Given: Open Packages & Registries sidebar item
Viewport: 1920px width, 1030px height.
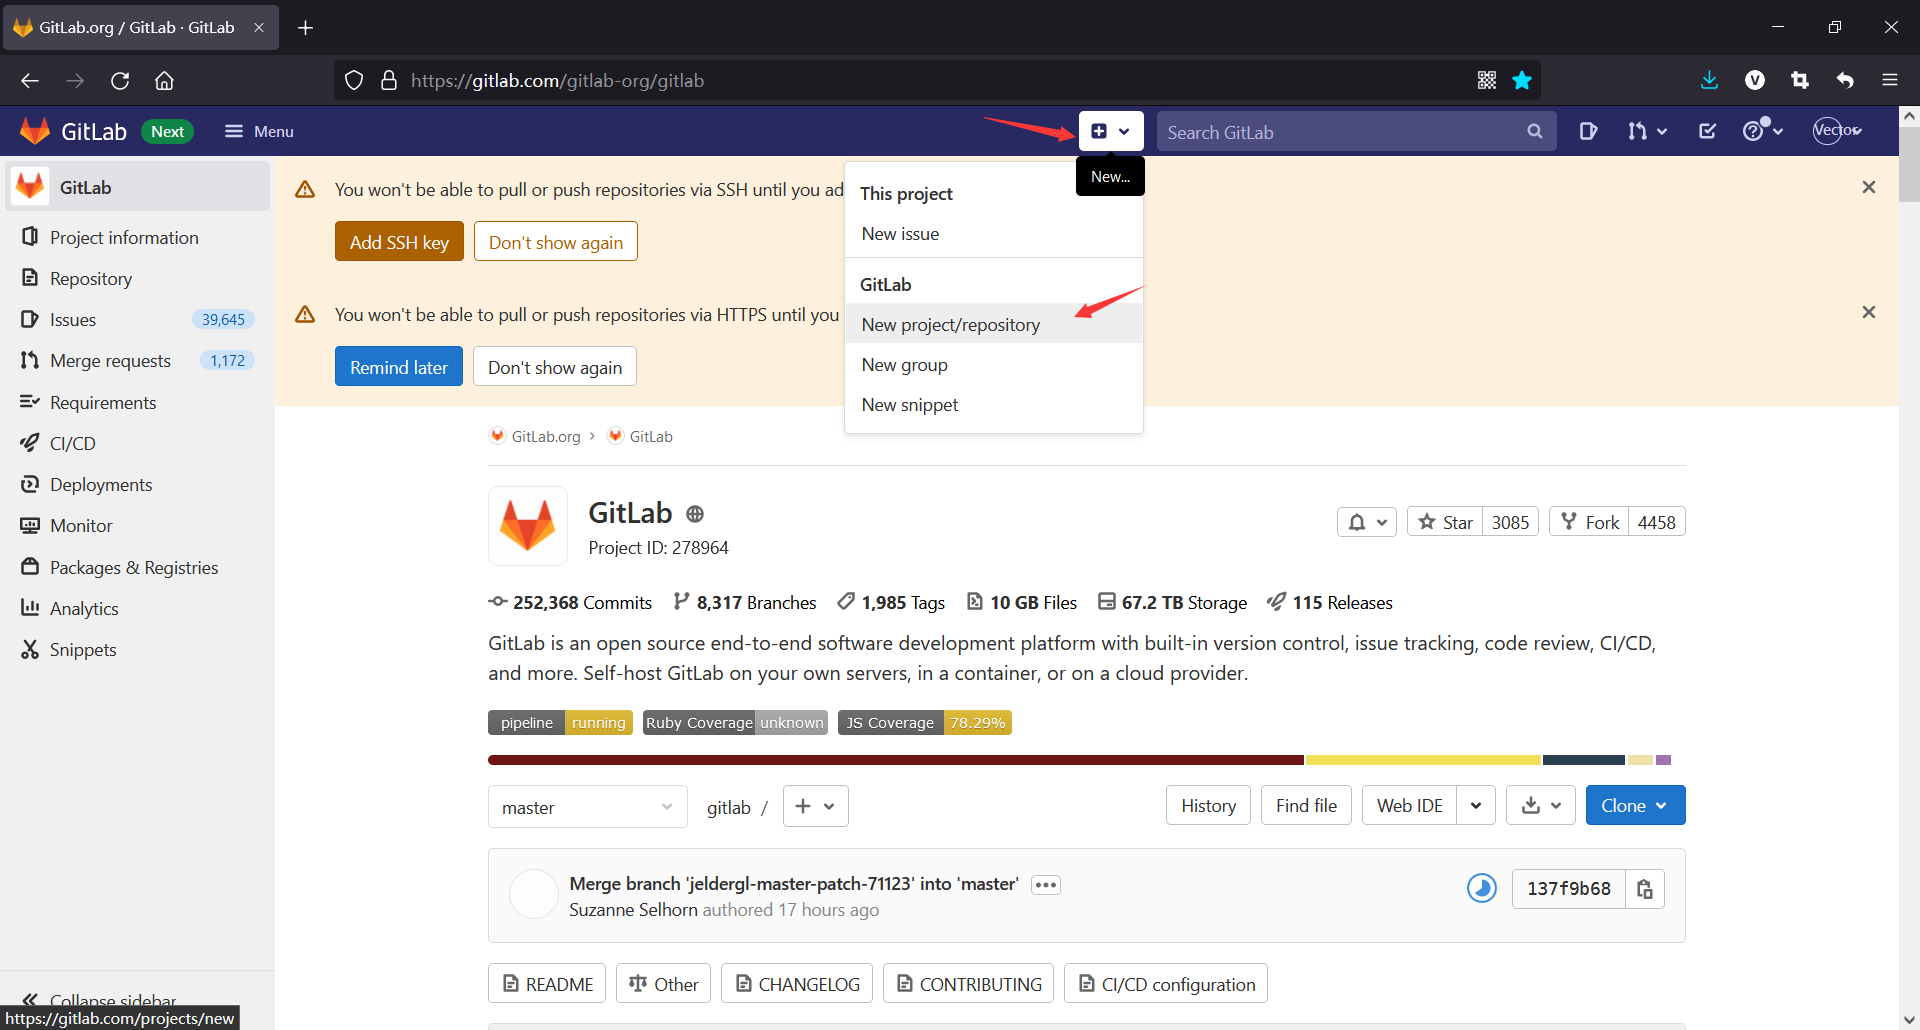Looking at the screenshot, I should pyautogui.click(x=136, y=567).
